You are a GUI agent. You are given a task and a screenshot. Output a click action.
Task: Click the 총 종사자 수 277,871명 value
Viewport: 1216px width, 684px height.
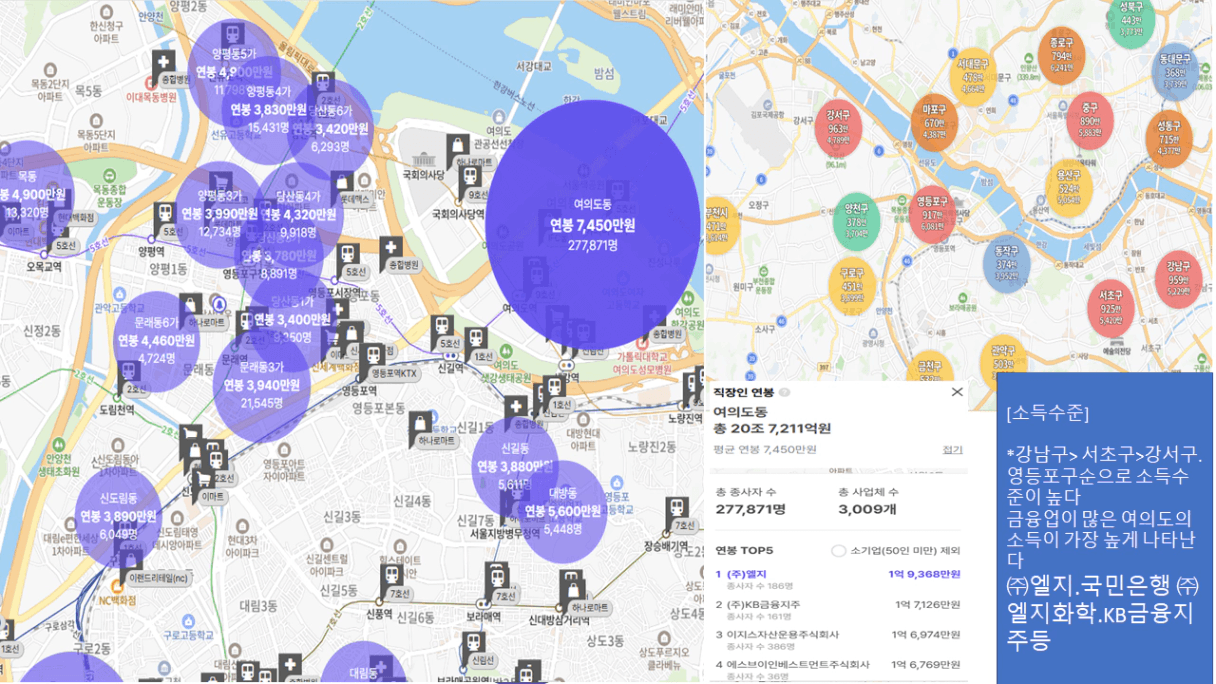[750, 510]
